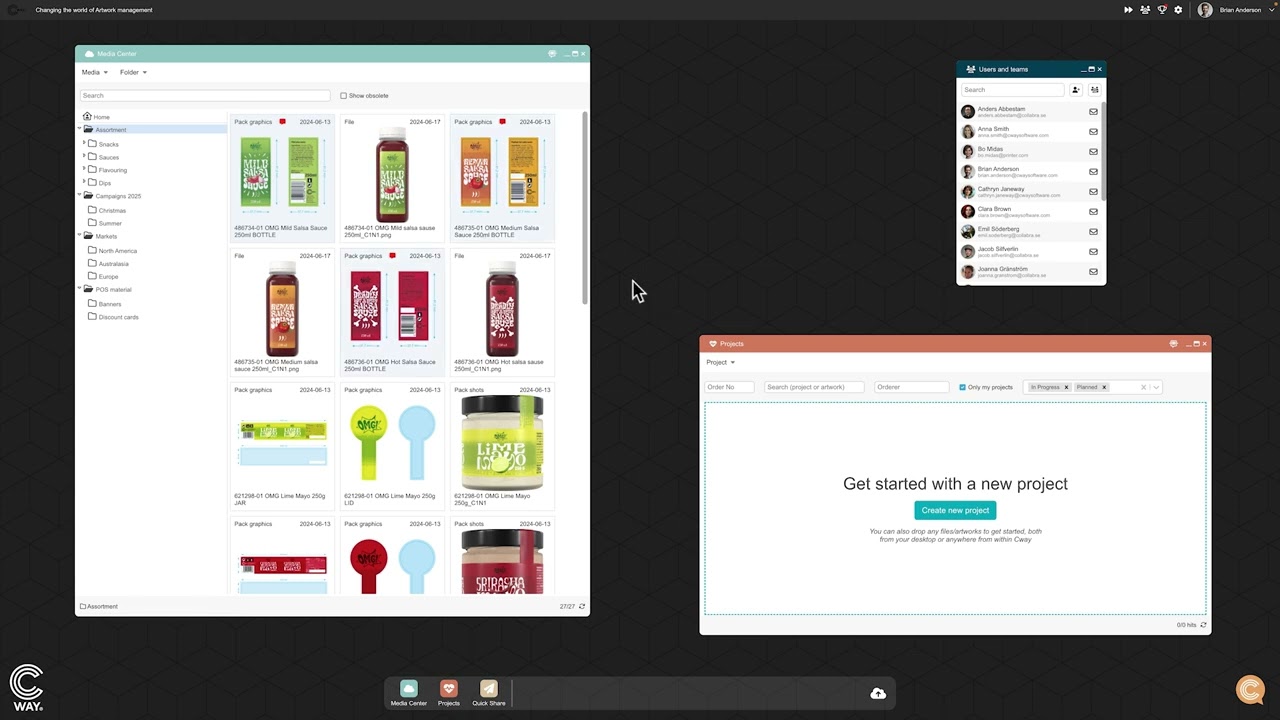The image size is (1280, 720).
Task: Collapse the POS material folder
Action: [x=80, y=289]
